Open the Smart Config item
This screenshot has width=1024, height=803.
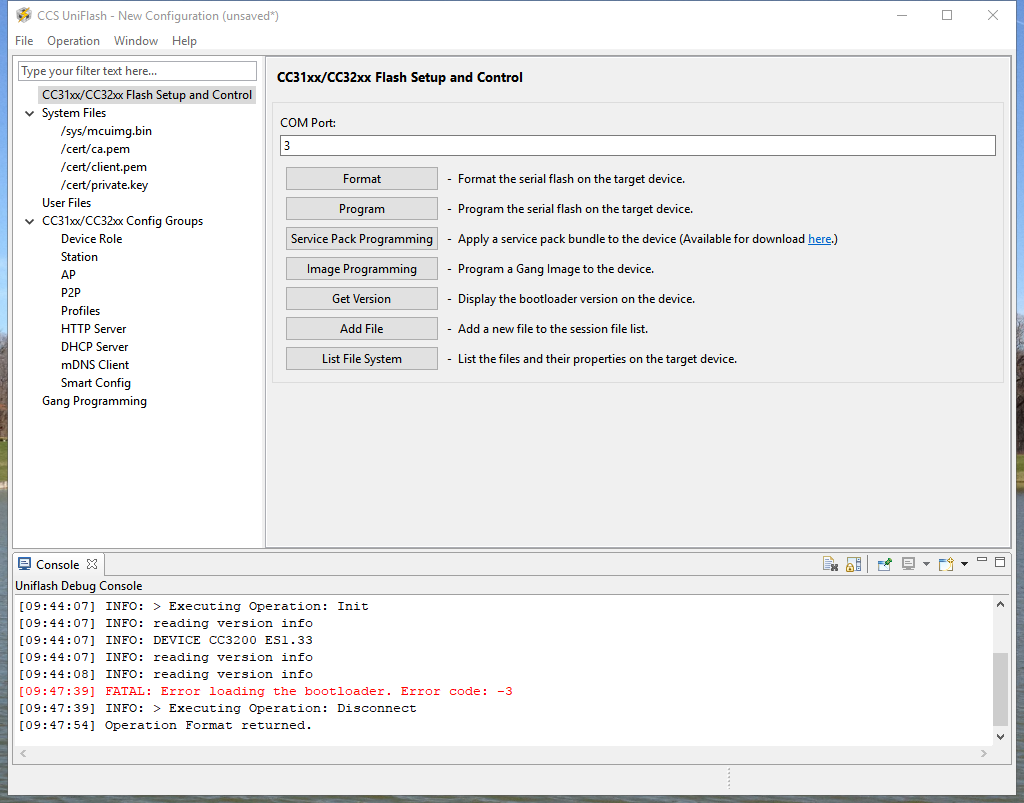(x=96, y=383)
